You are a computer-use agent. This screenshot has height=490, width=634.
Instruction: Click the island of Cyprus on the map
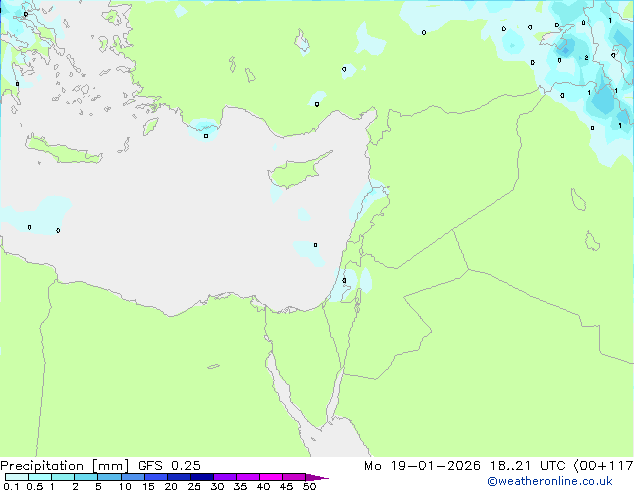(x=297, y=172)
